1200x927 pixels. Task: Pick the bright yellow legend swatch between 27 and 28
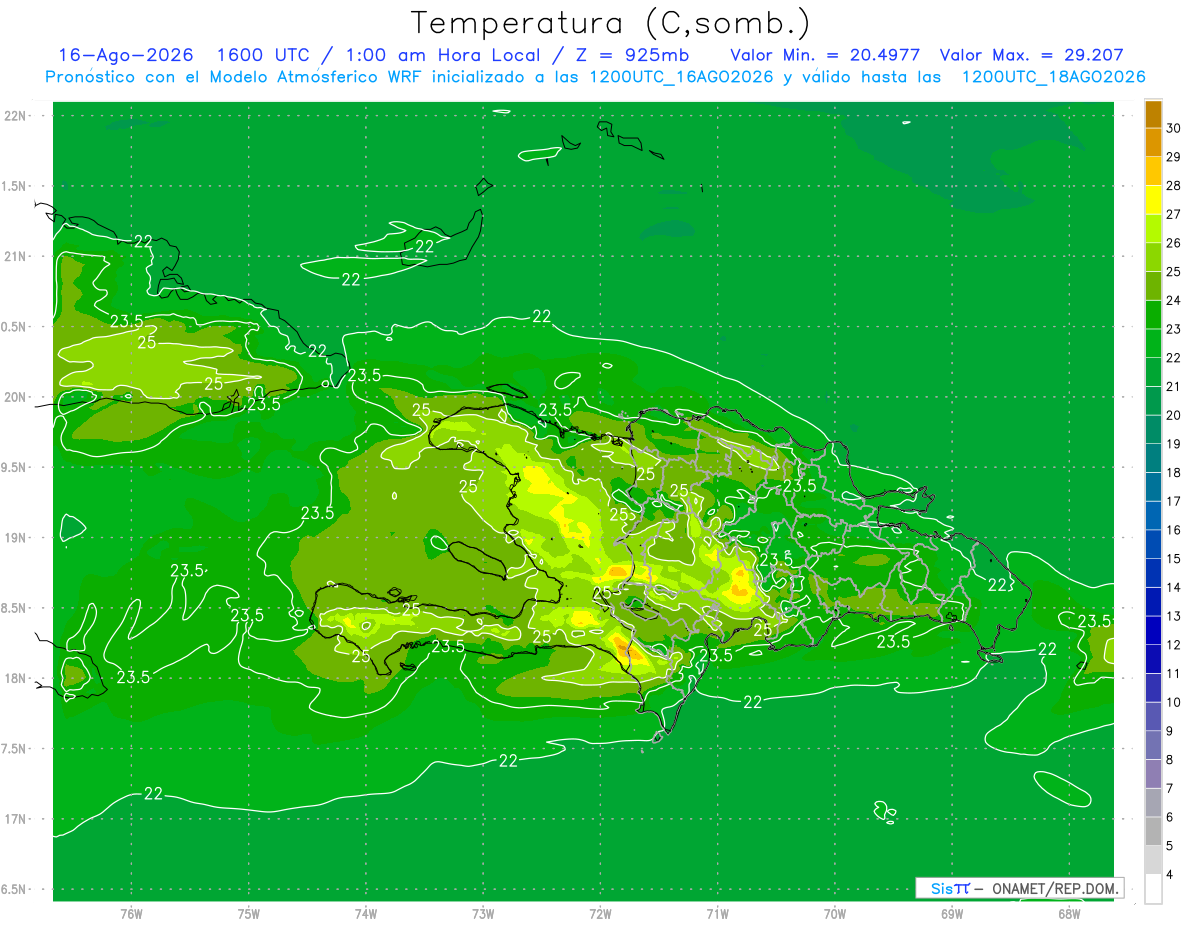tap(1153, 200)
